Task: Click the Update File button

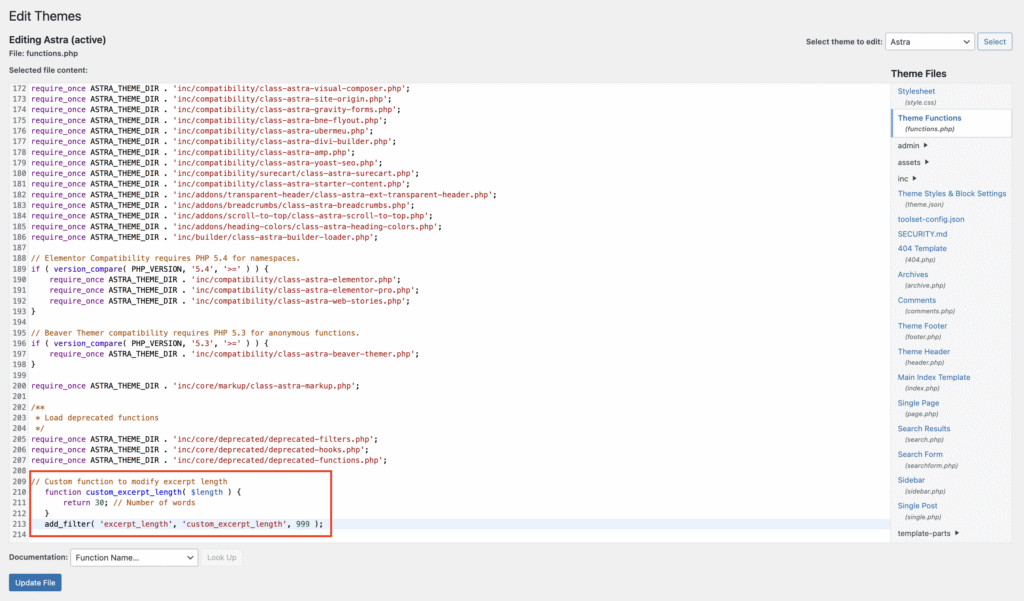Action: click(34, 582)
